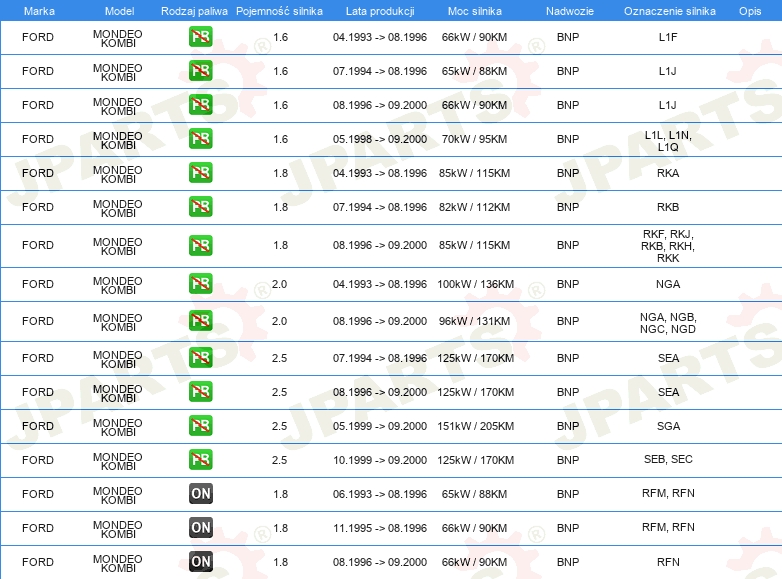Click the ON diesel icon in the 11.1995 row

click(200, 527)
